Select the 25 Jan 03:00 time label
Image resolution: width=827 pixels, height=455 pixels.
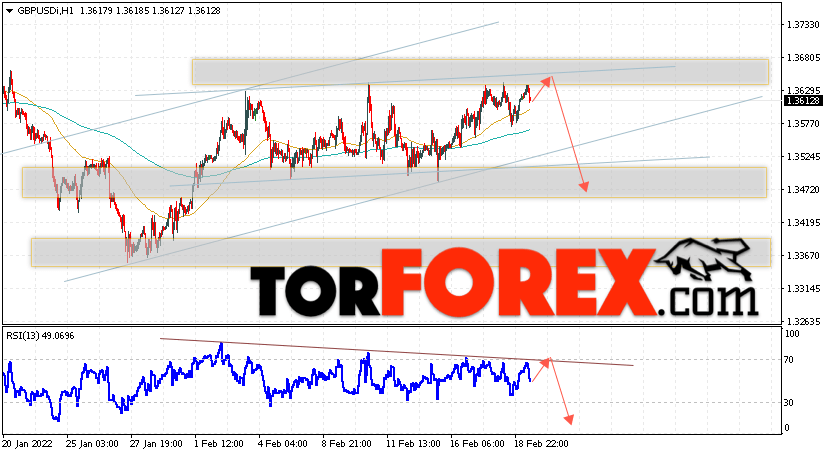(x=92, y=444)
